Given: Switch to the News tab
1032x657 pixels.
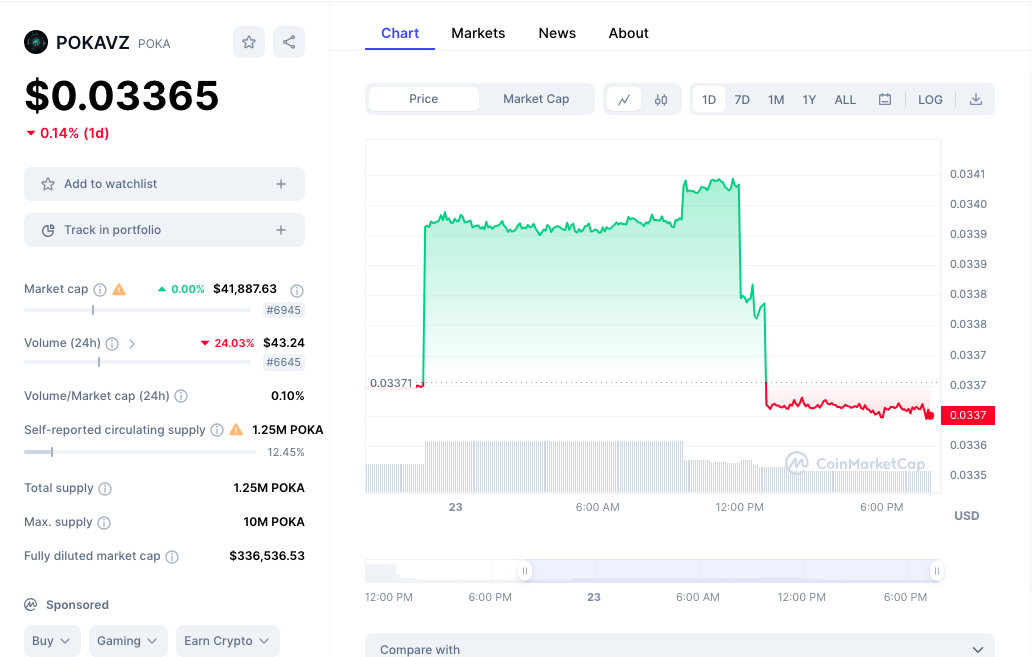Looking at the screenshot, I should click(557, 33).
